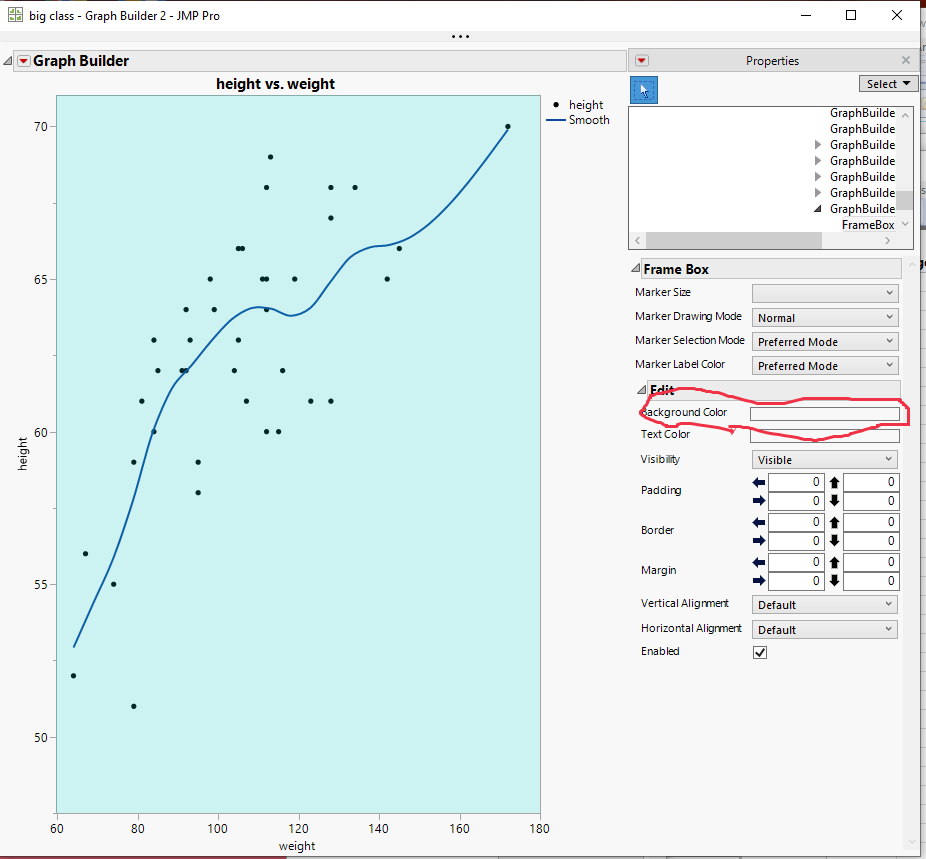Open the Marker Drawing Mode dropdown
This screenshot has height=859, width=926.
[825, 318]
